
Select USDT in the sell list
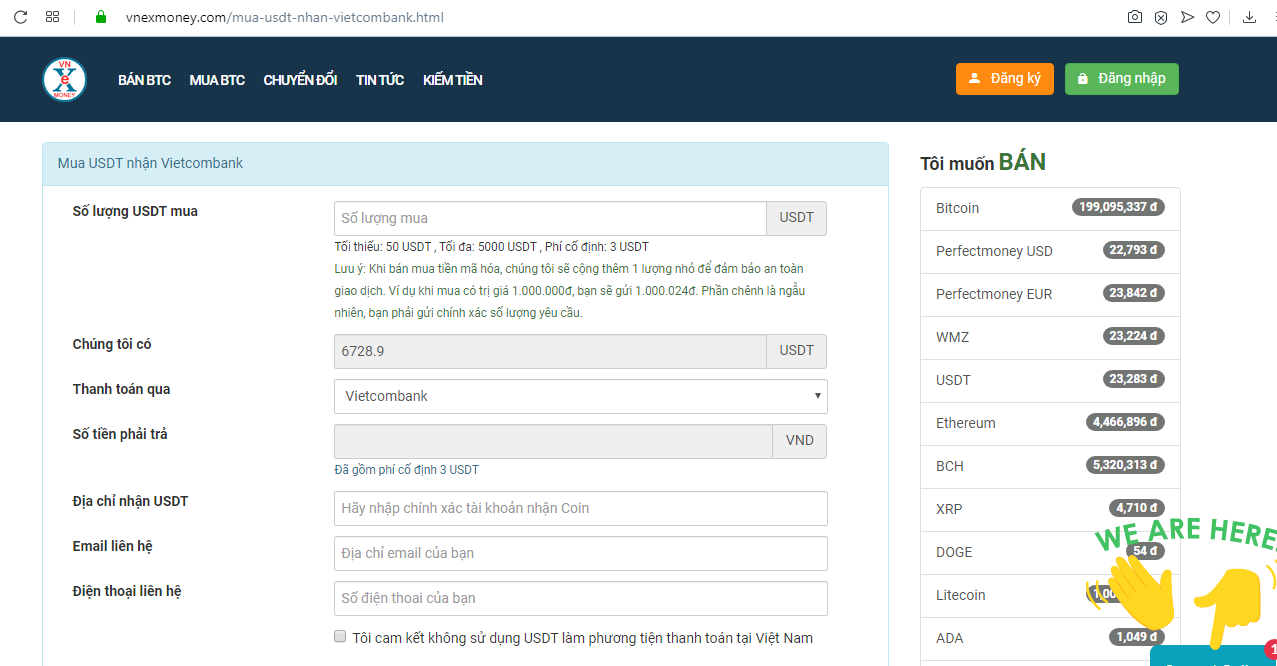1050,380
